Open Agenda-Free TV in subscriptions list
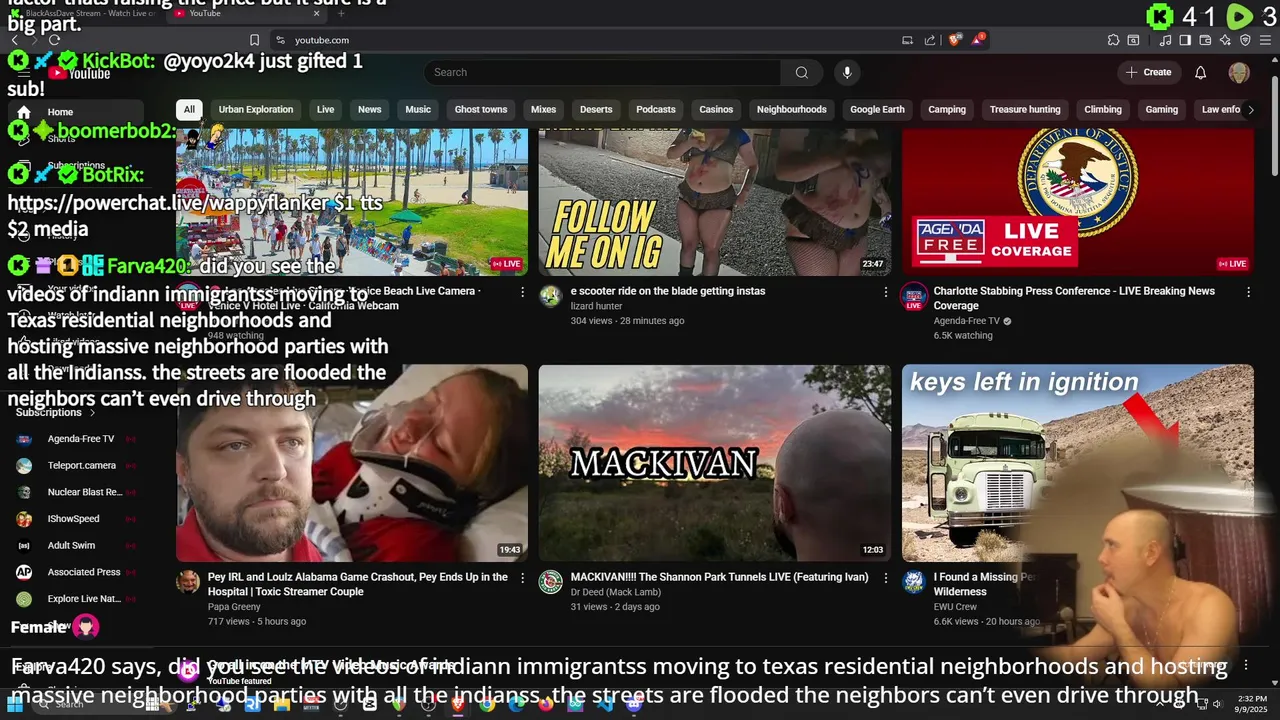 pyautogui.click(x=75, y=439)
